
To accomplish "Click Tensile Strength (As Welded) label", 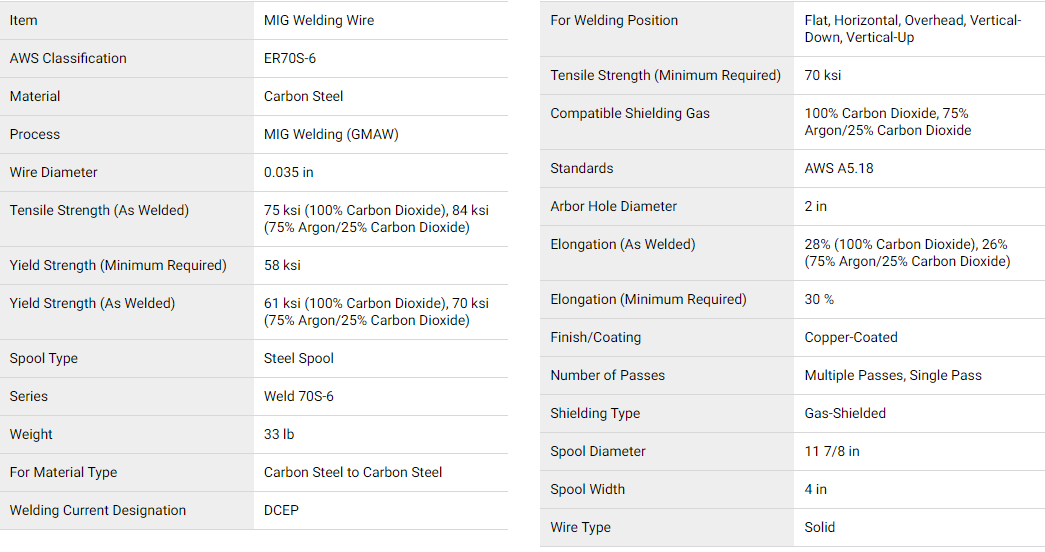I will click(99, 211).
